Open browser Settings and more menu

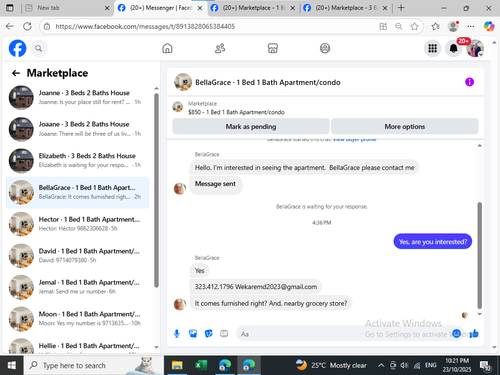[x=471, y=26]
